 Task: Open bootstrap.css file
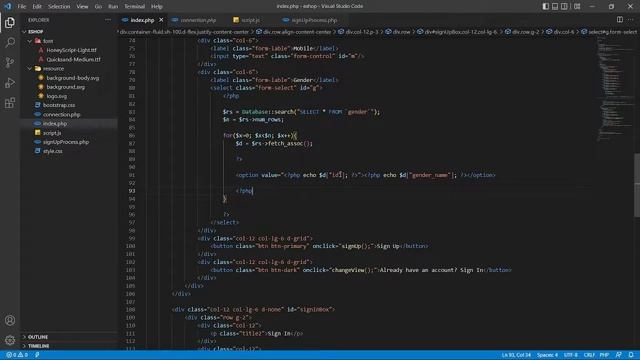point(69,105)
